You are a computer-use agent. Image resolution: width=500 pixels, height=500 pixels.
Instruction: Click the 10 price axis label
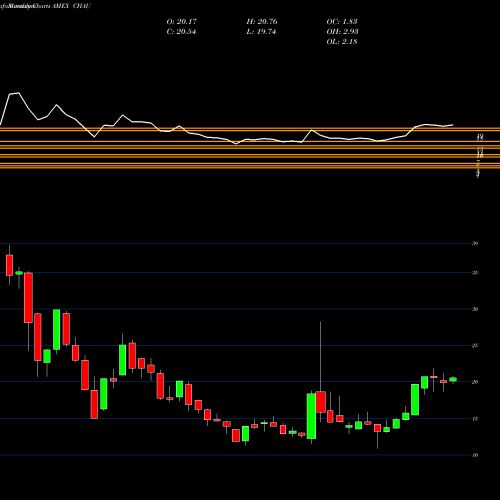(475, 455)
